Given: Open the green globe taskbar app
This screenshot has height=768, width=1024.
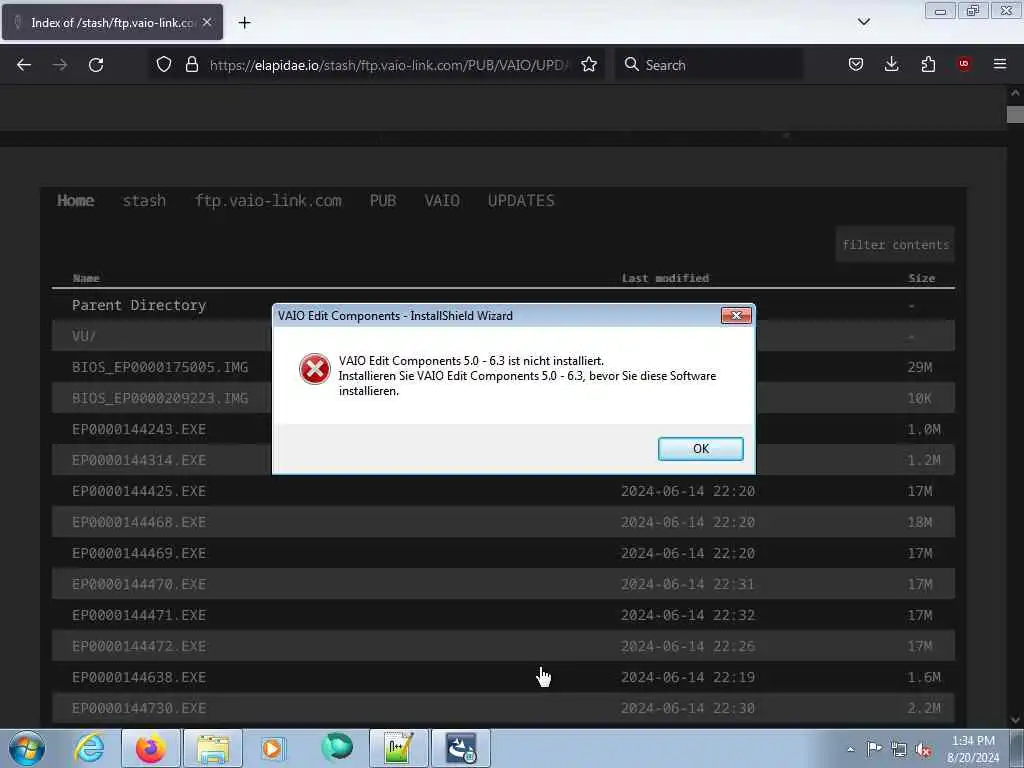Looking at the screenshot, I should (x=336, y=748).
